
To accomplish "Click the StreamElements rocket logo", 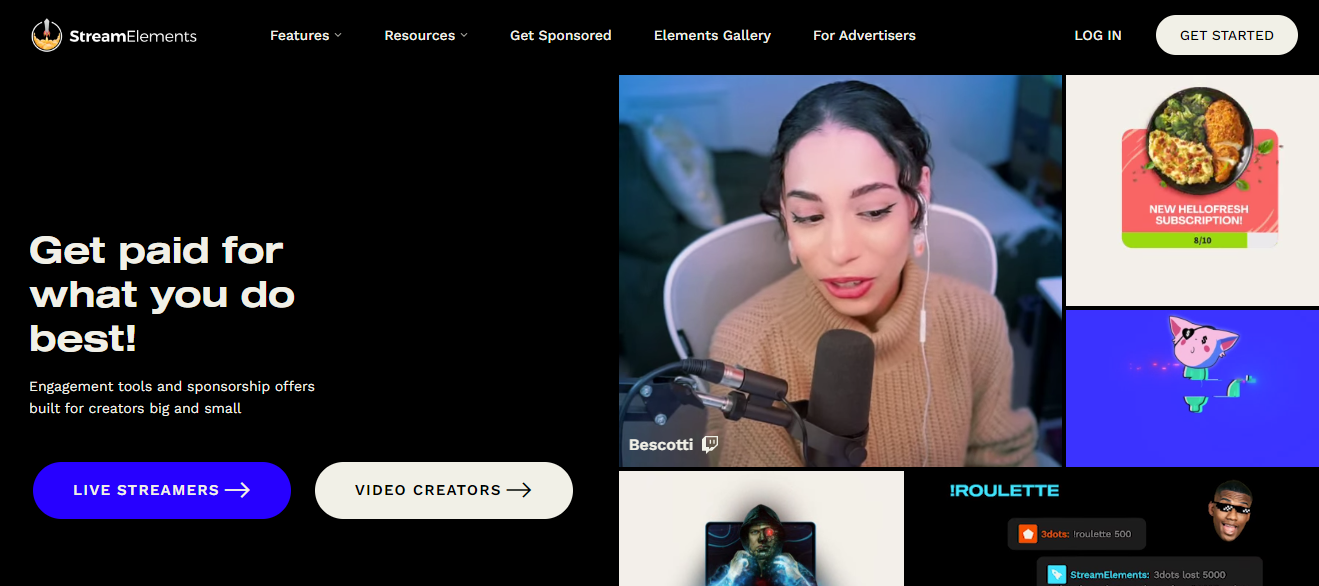I will (46, 35).
